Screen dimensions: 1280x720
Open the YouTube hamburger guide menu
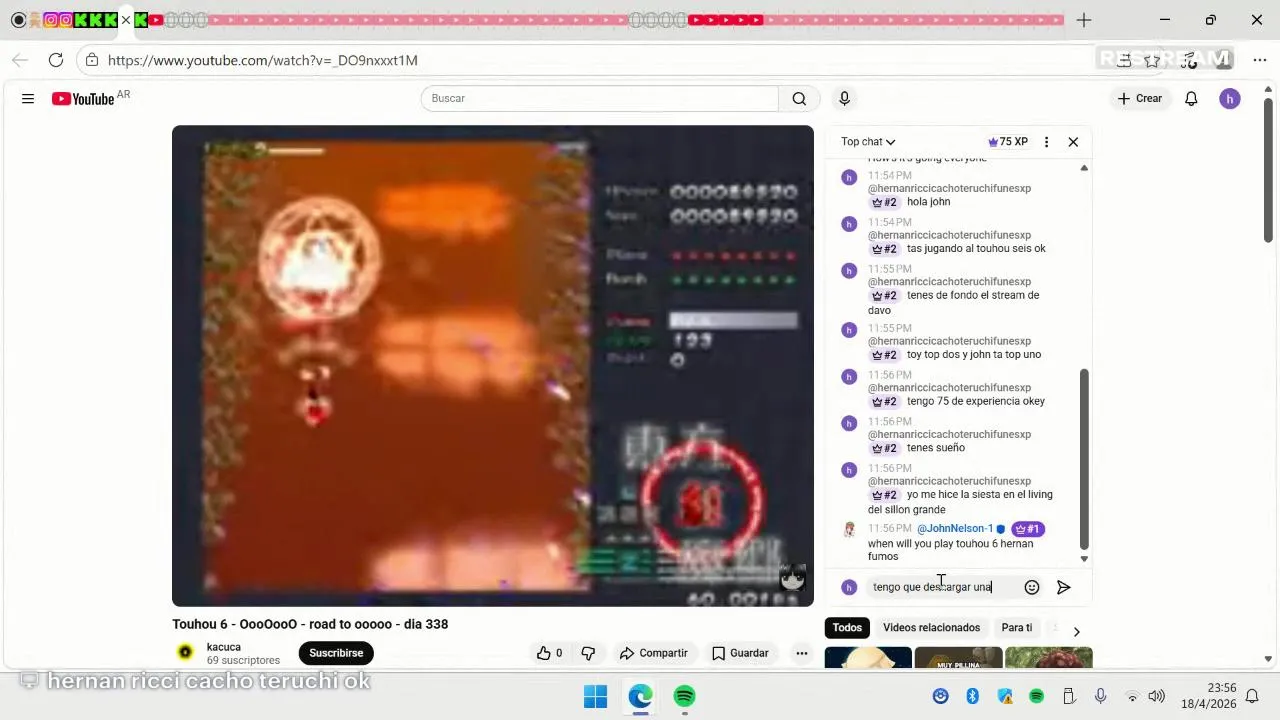[x=28, y=98]
